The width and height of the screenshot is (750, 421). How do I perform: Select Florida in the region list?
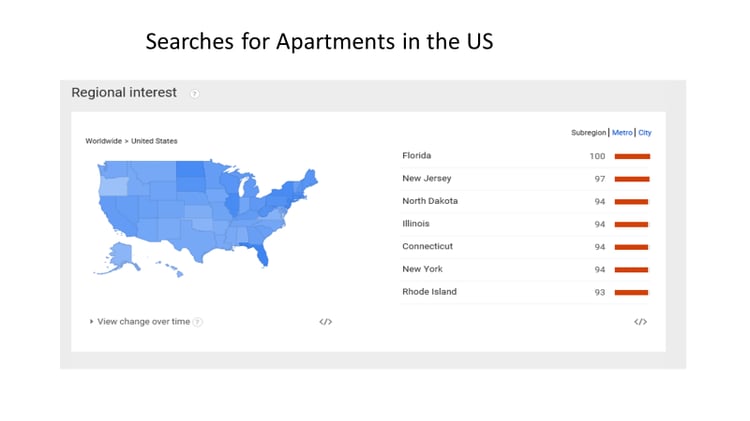[x=526, y=156]
